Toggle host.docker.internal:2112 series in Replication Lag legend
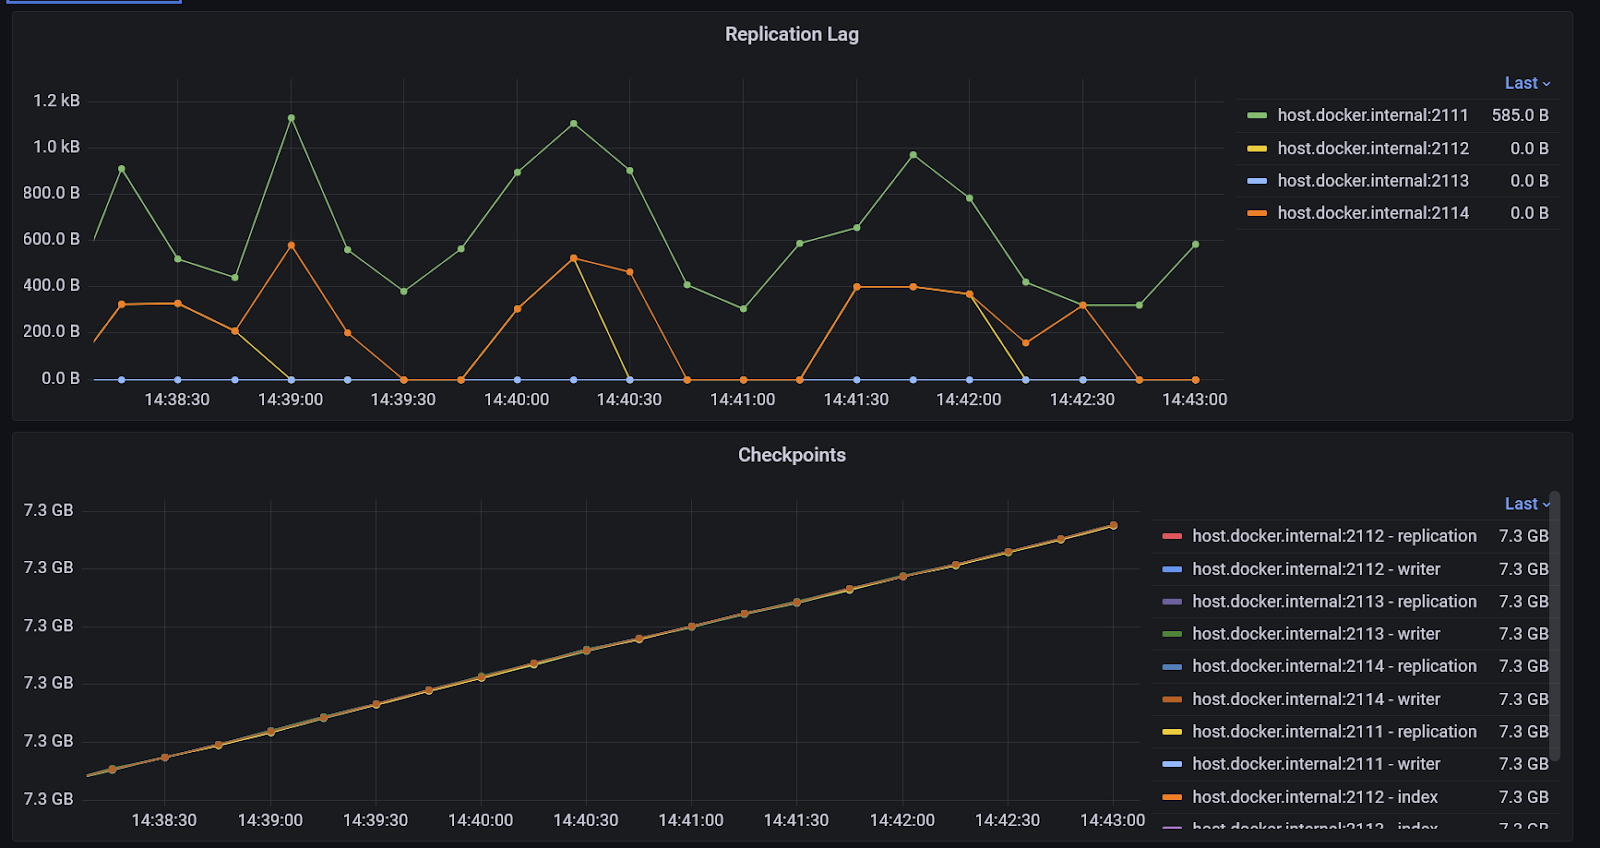The width and height of the screenshot is (1600, 848). pyautogui.click(x=1373, y=148)
